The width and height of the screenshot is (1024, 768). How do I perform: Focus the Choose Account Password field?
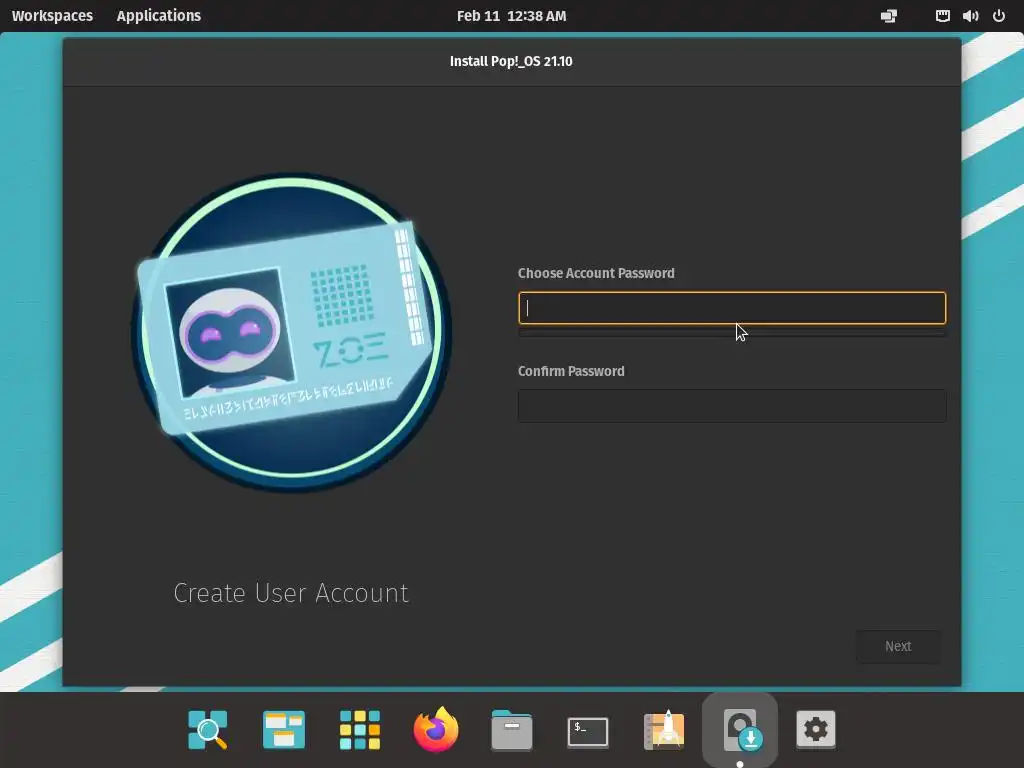click(732, 308)
